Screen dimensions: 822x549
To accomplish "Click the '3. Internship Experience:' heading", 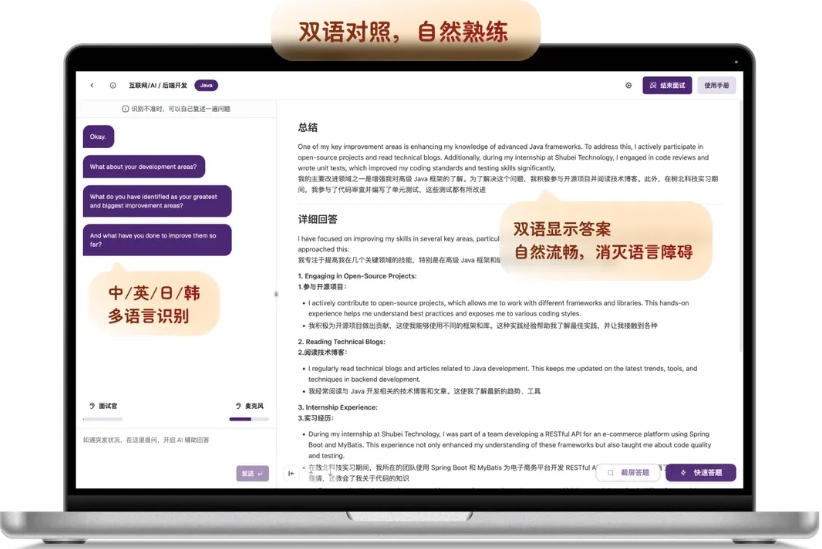I will (x=338, y=407).
